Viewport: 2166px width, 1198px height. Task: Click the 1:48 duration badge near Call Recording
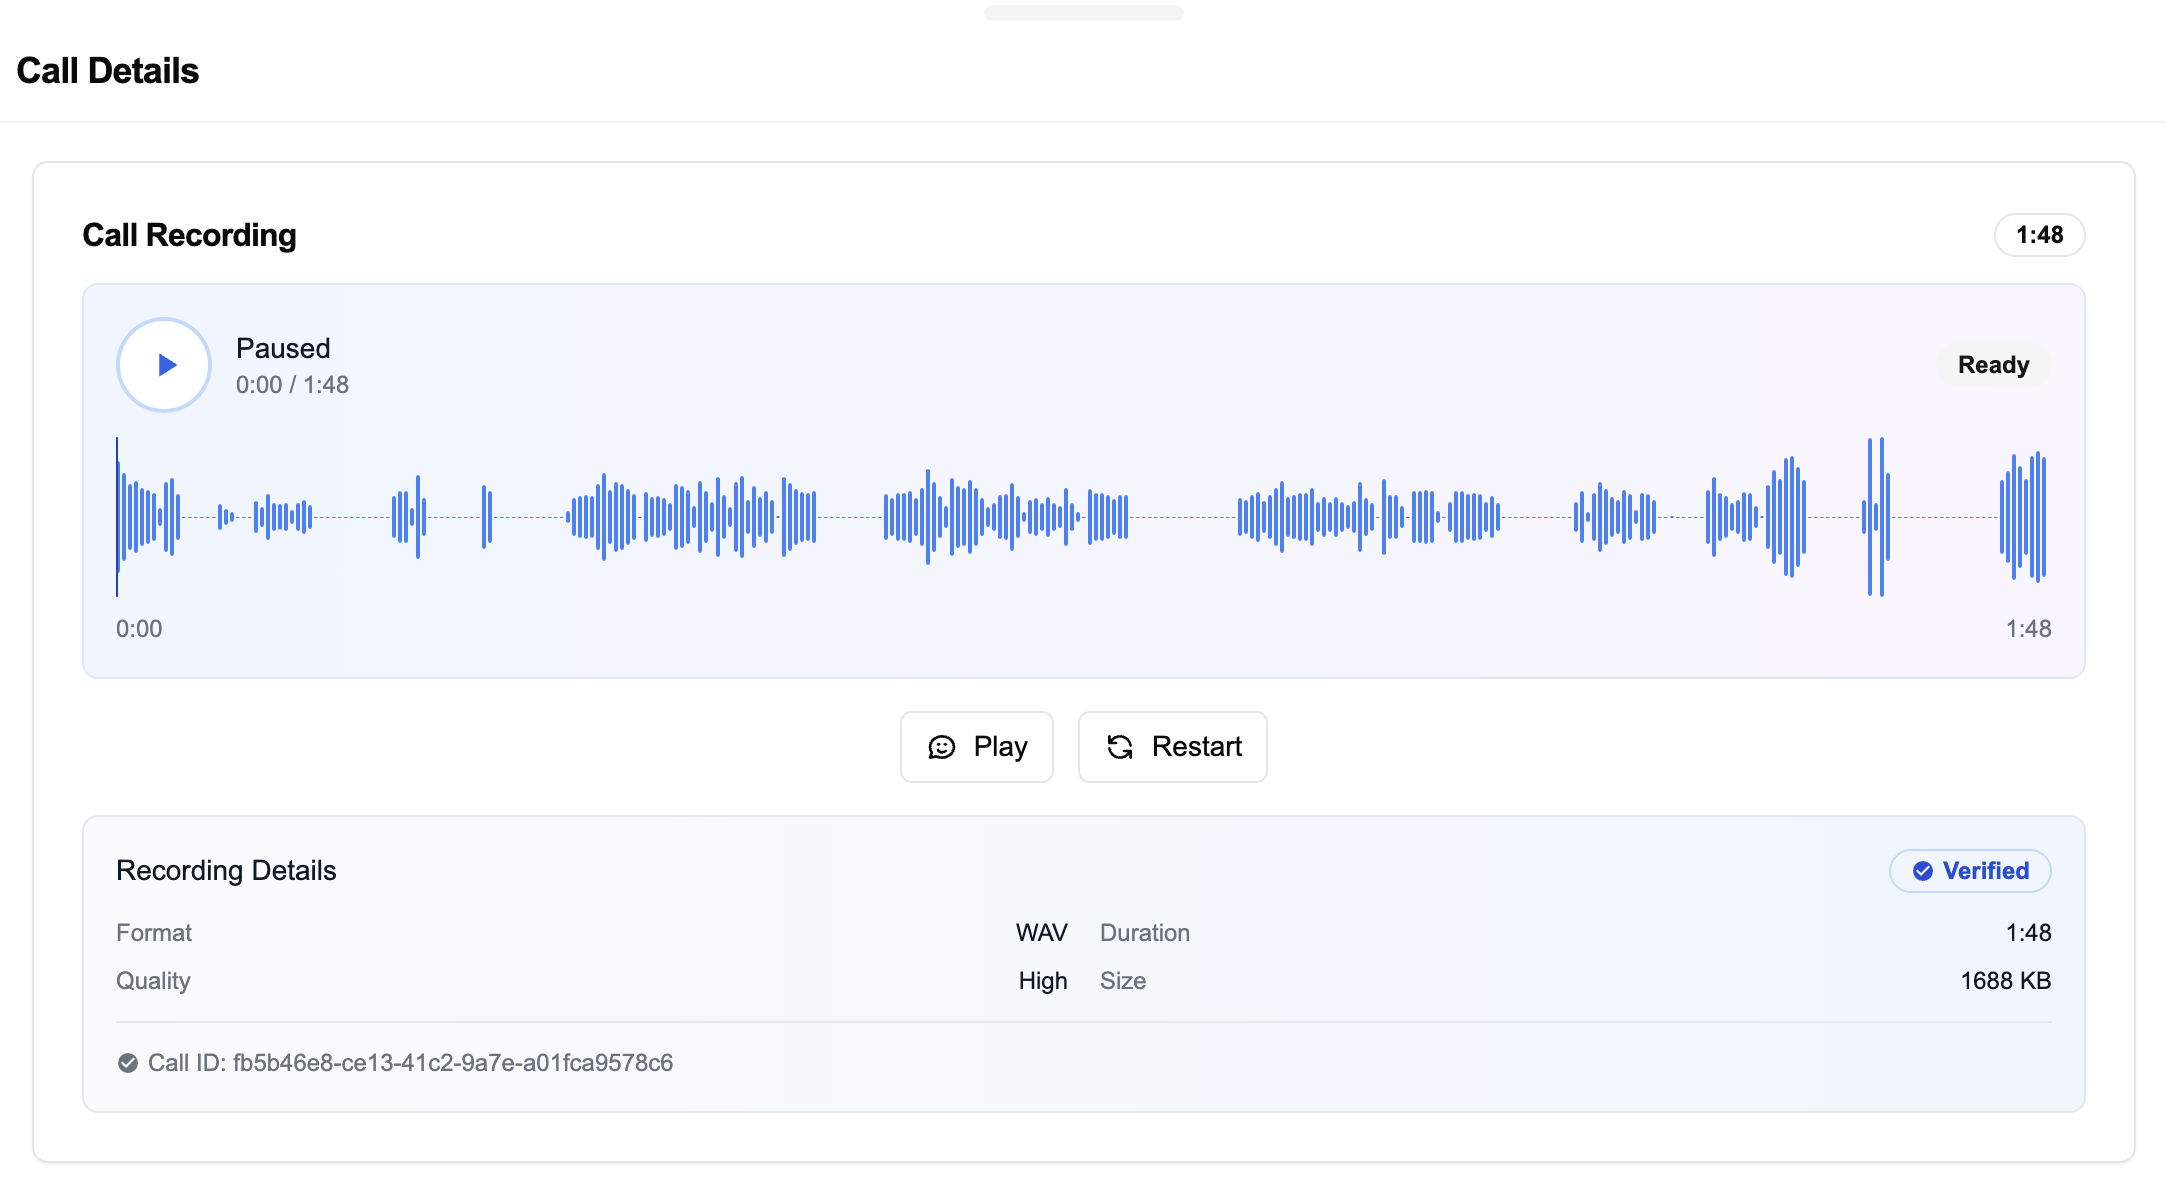[x=2038, y=235]
